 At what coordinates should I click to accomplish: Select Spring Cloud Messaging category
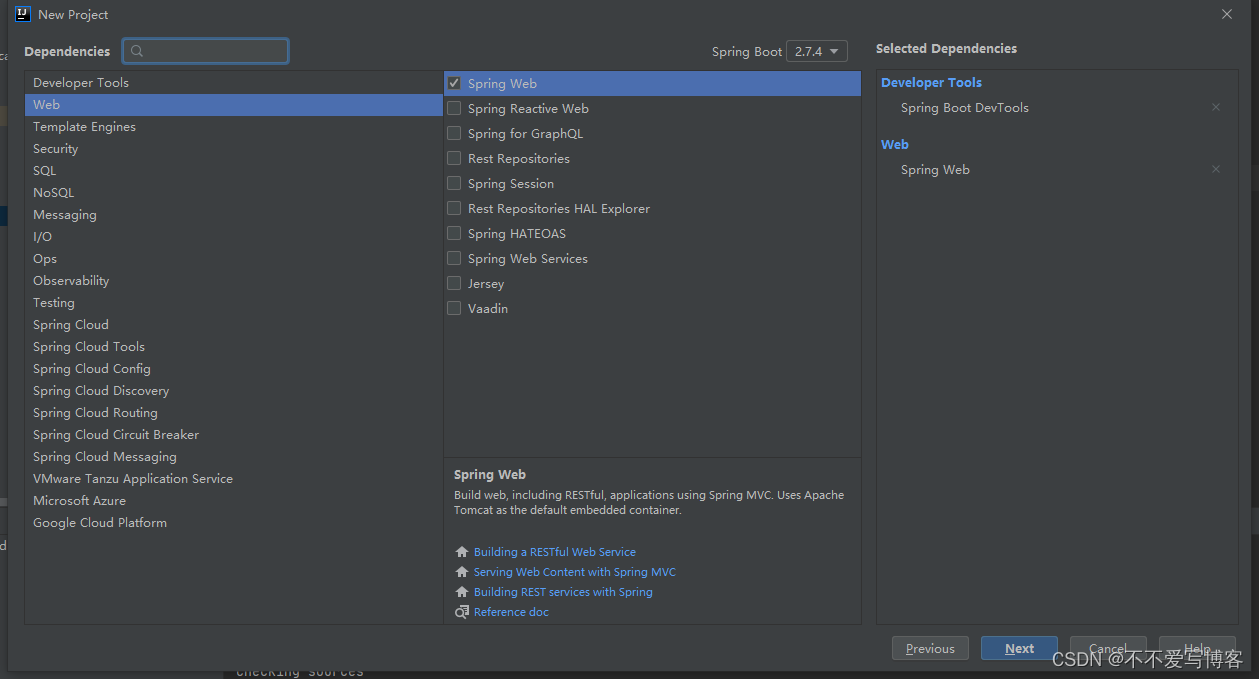click(234, 457)
